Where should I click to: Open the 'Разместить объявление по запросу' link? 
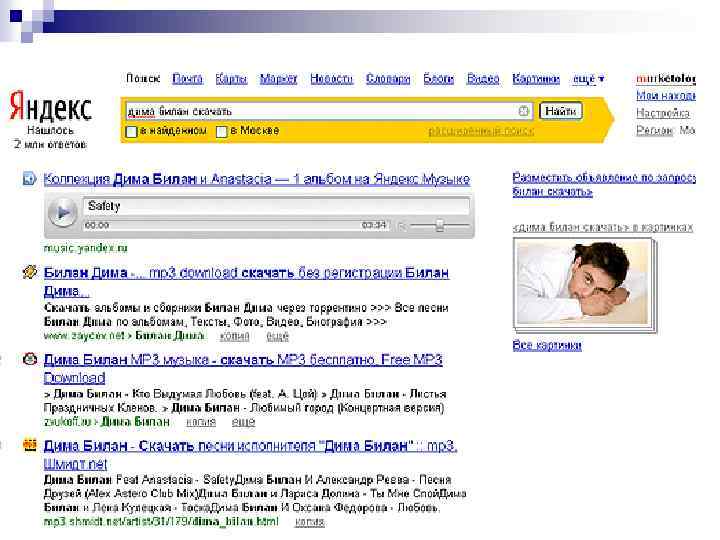(x=604, y=184)
